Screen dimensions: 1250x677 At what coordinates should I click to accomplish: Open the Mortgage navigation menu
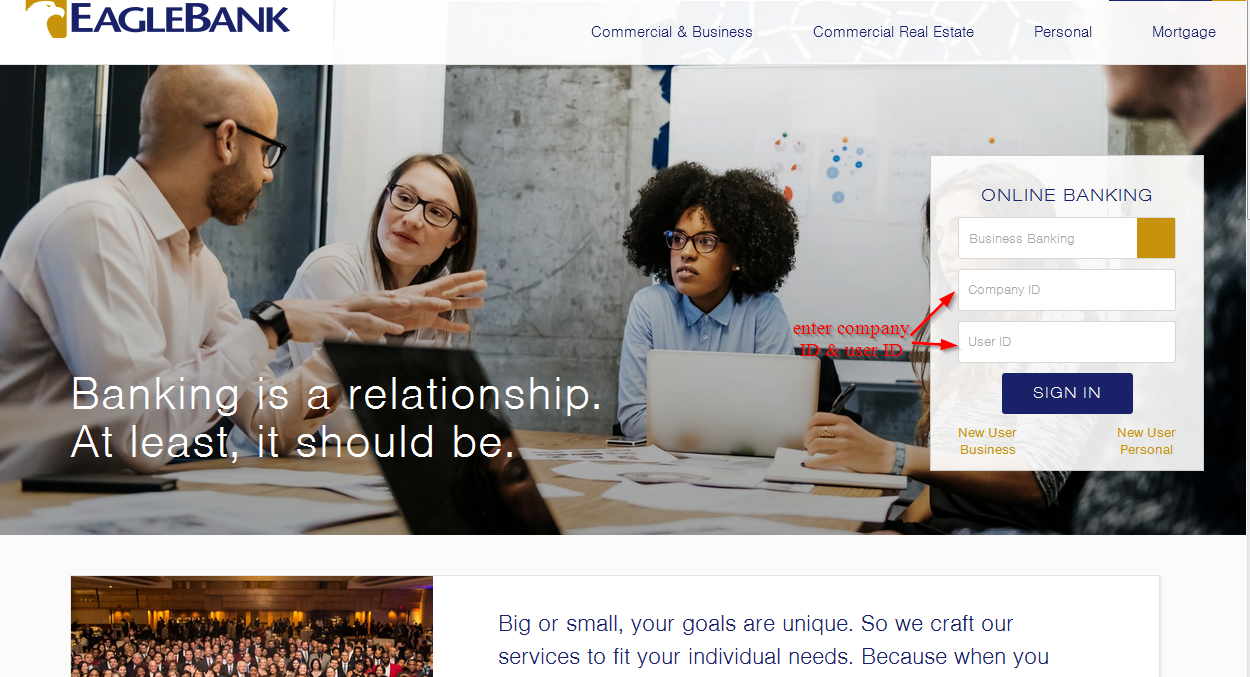1184,32
